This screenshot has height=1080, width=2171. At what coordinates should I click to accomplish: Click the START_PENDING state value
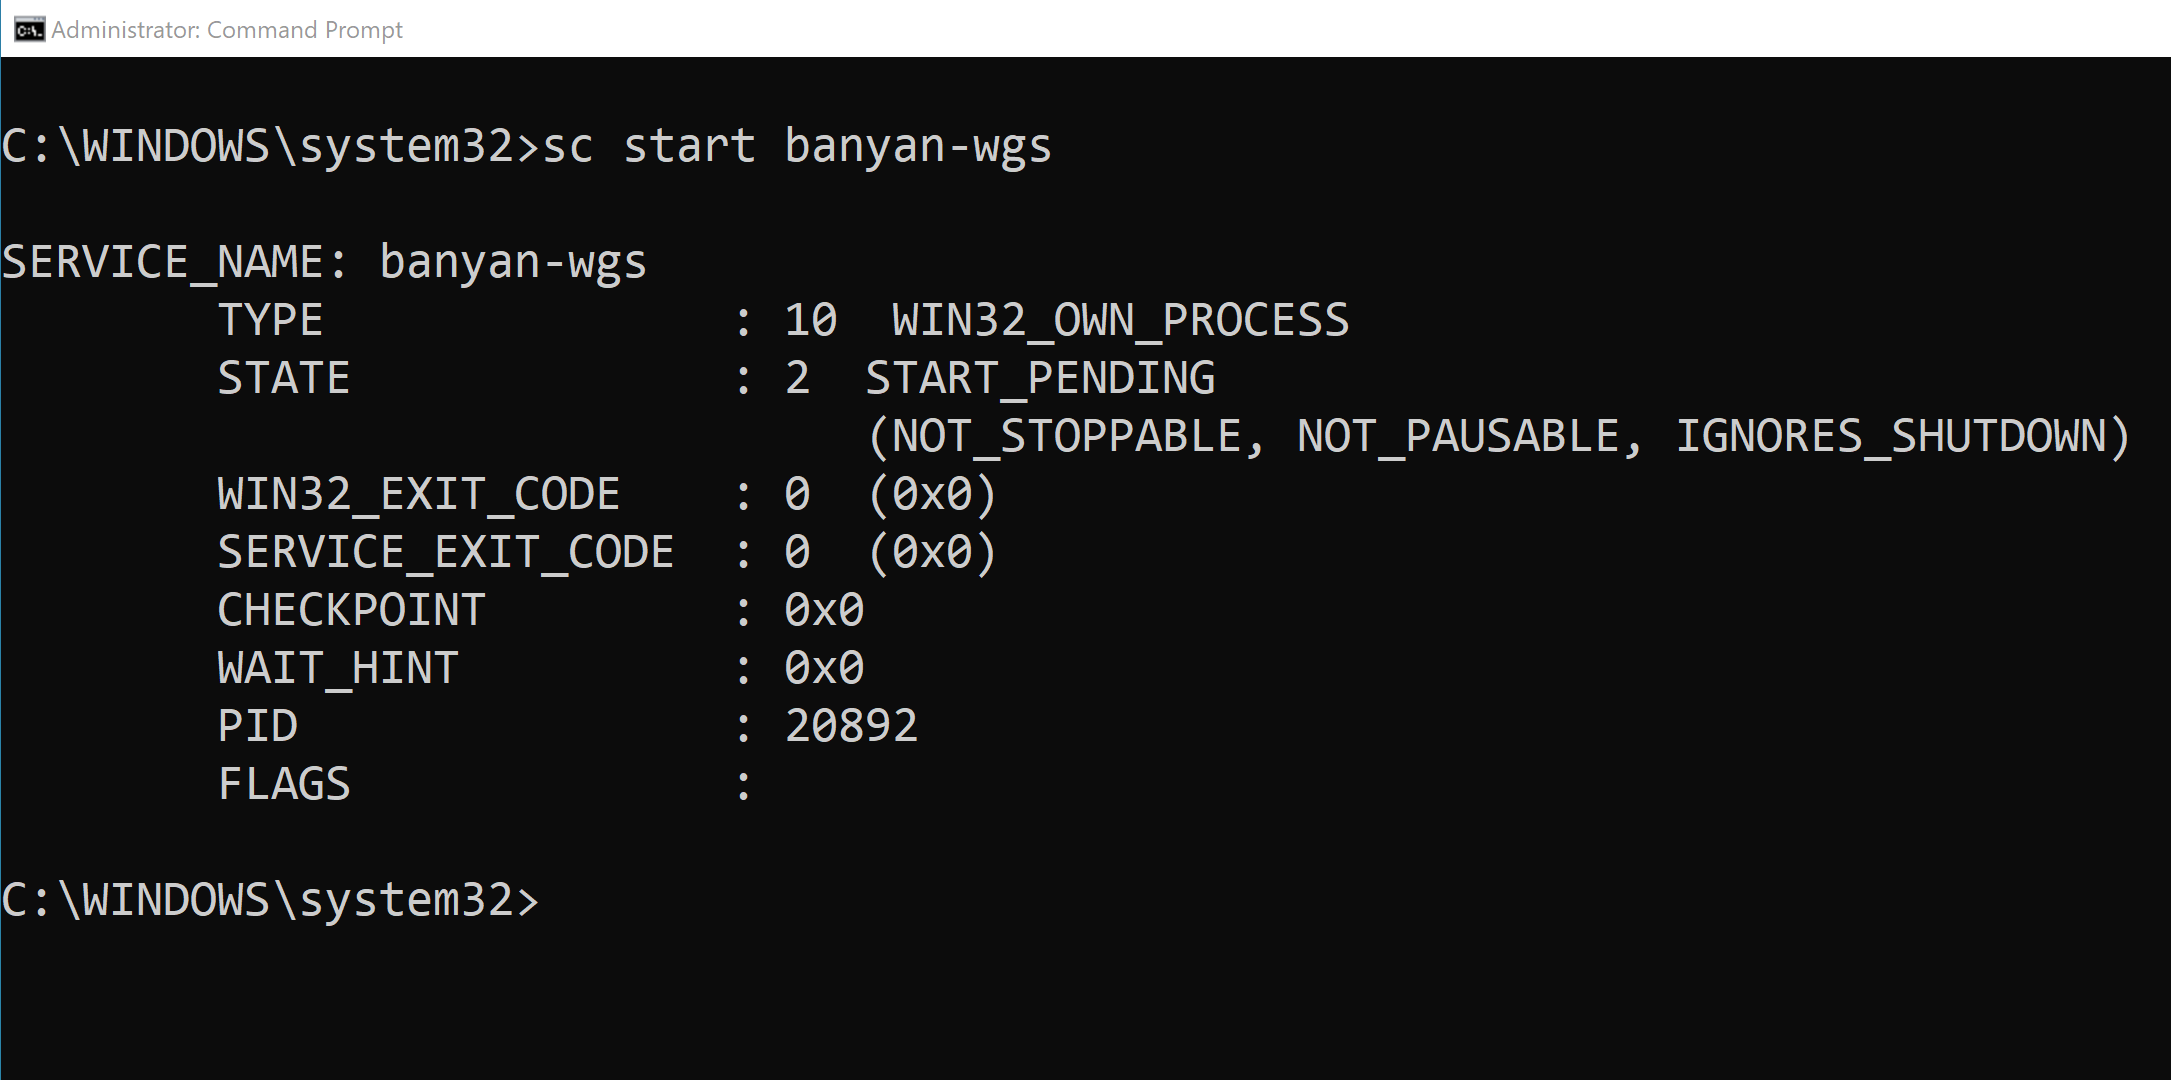coord(1040,378)
